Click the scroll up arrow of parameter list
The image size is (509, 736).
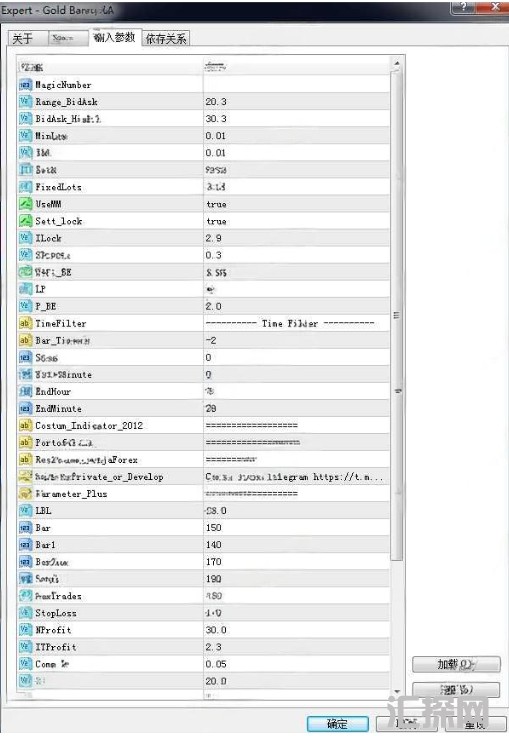pyautogui.click(x=397, y=63)
